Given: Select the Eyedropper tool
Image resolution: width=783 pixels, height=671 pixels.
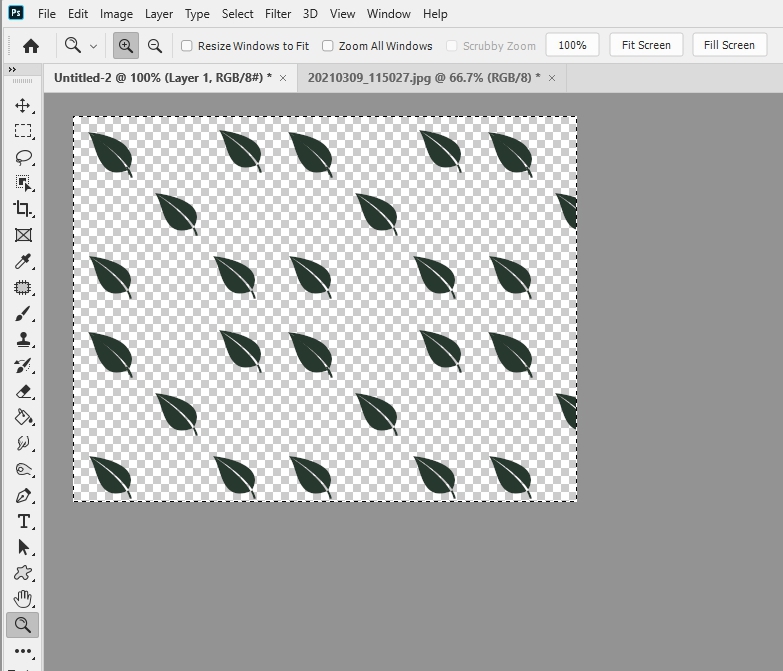Looking at the screenshot, I should pyautogui.click(x=22, y=261).
